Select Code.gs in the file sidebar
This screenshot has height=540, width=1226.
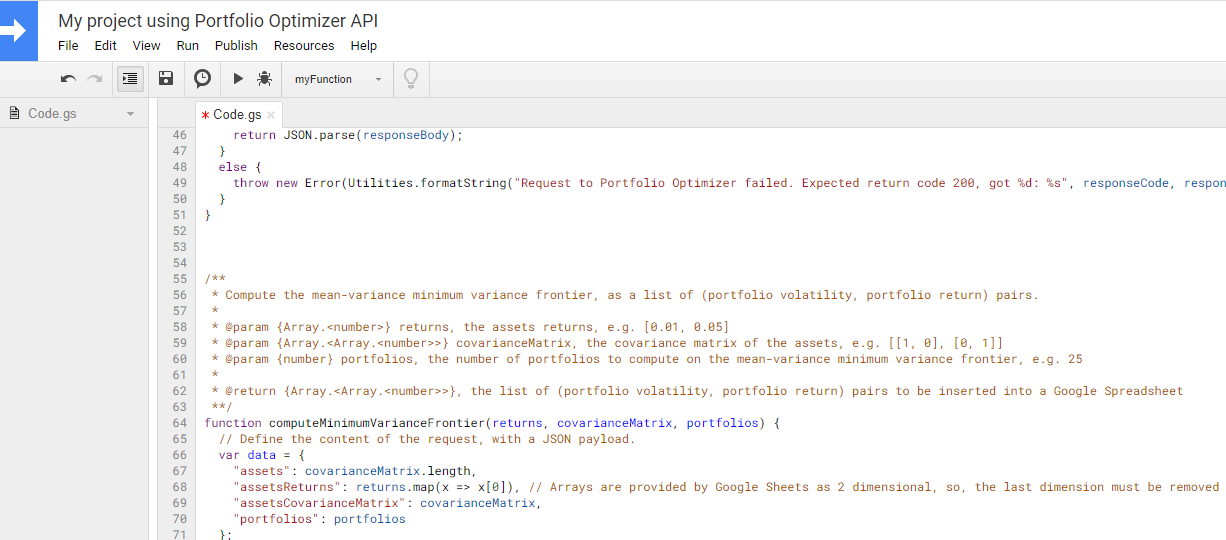coord(52,113)
